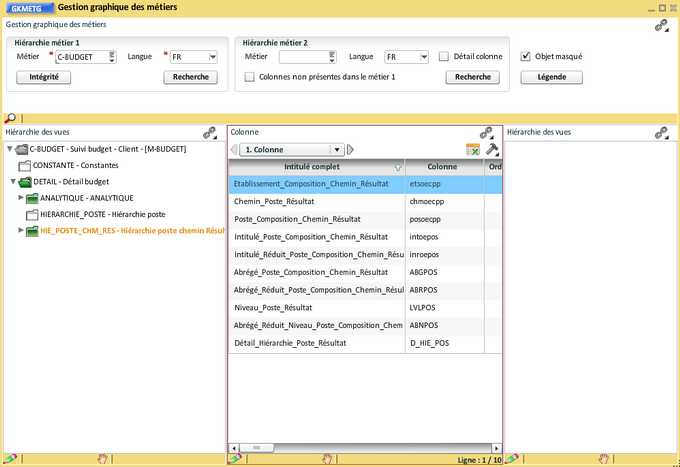Check Colonnes non présentes dans le métier 1
The image size is (680, 467).
point(249,77)
